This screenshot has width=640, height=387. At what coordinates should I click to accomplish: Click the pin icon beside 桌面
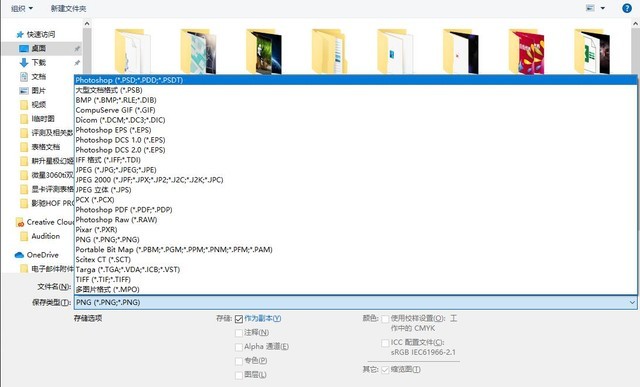point(77,49)
